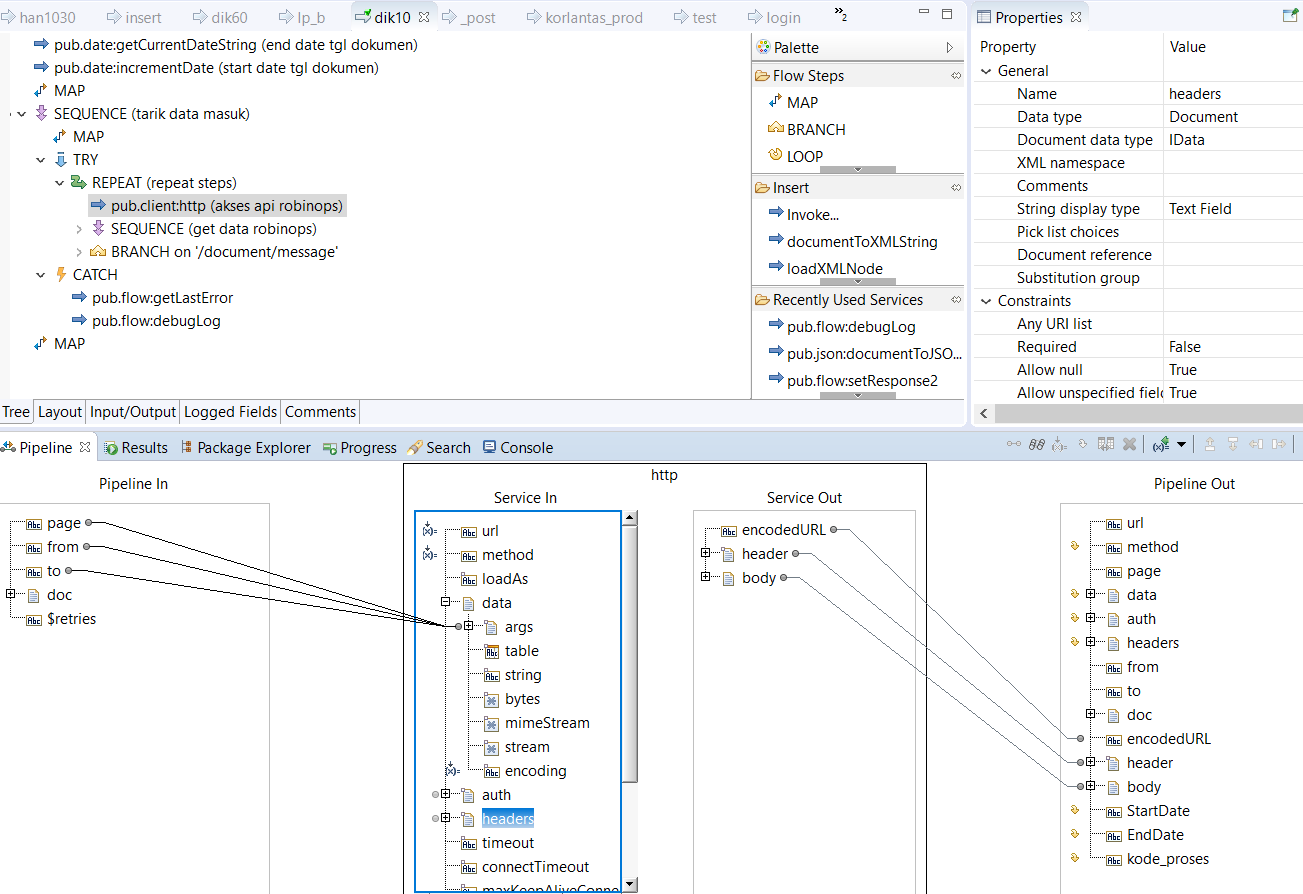The height and width of the screenshot is (894, 1303).
Task: Click the Map Links chain icon in Pipeline toolbar
Action: point(1037,445)
